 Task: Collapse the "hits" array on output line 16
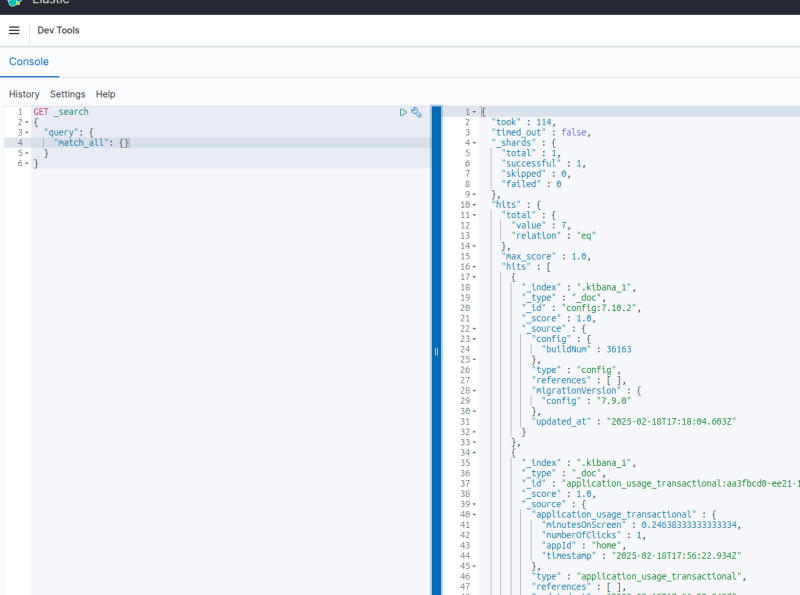click(474, 267)
